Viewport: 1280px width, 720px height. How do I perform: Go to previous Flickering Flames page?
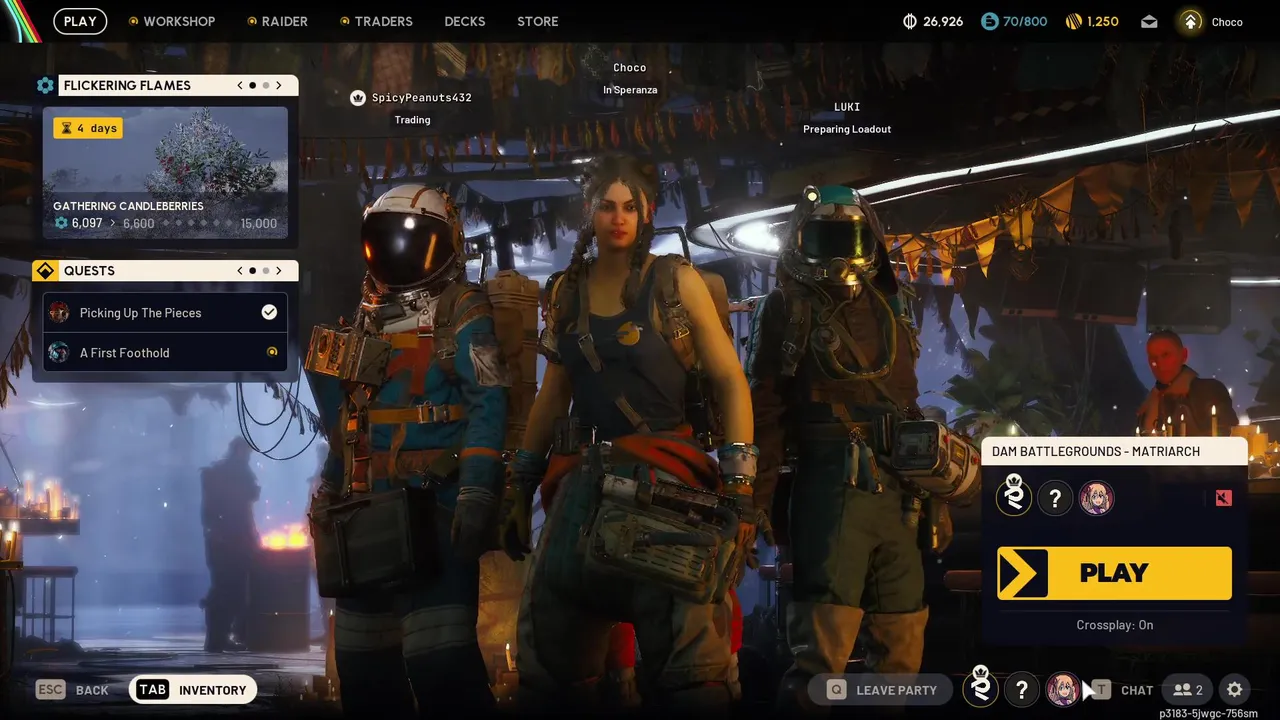click(x=240, y=86)
